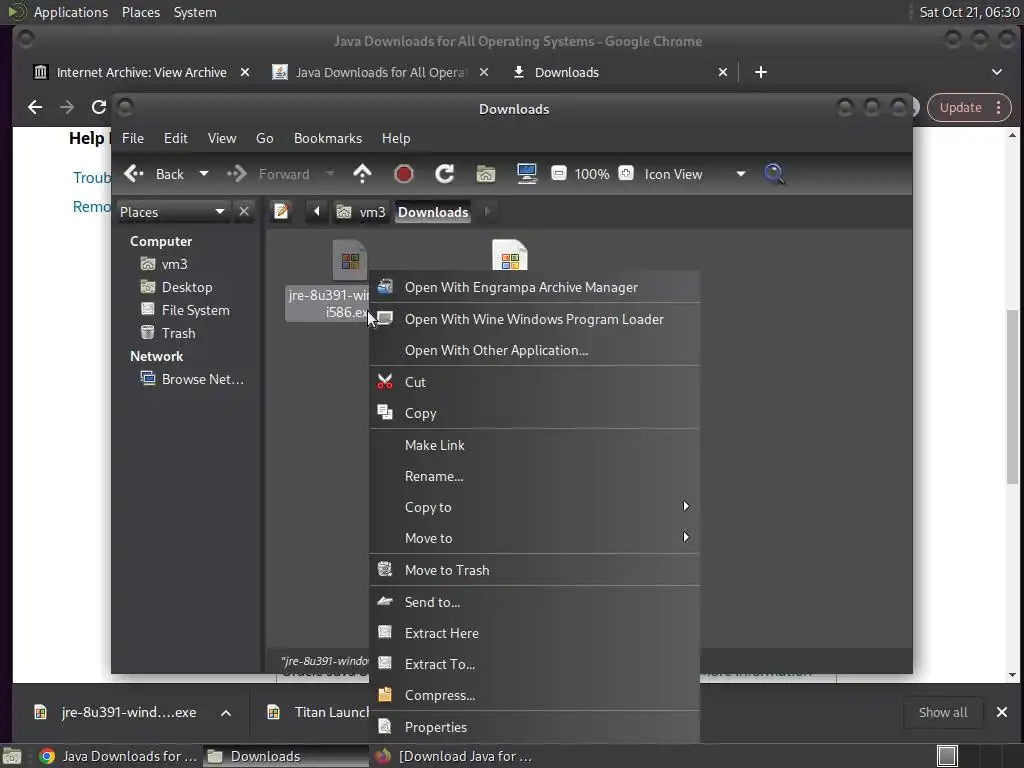The image size is (1024, 768).
Task: Close the Chrome downloads shelf
Action: coord(1002,712)
